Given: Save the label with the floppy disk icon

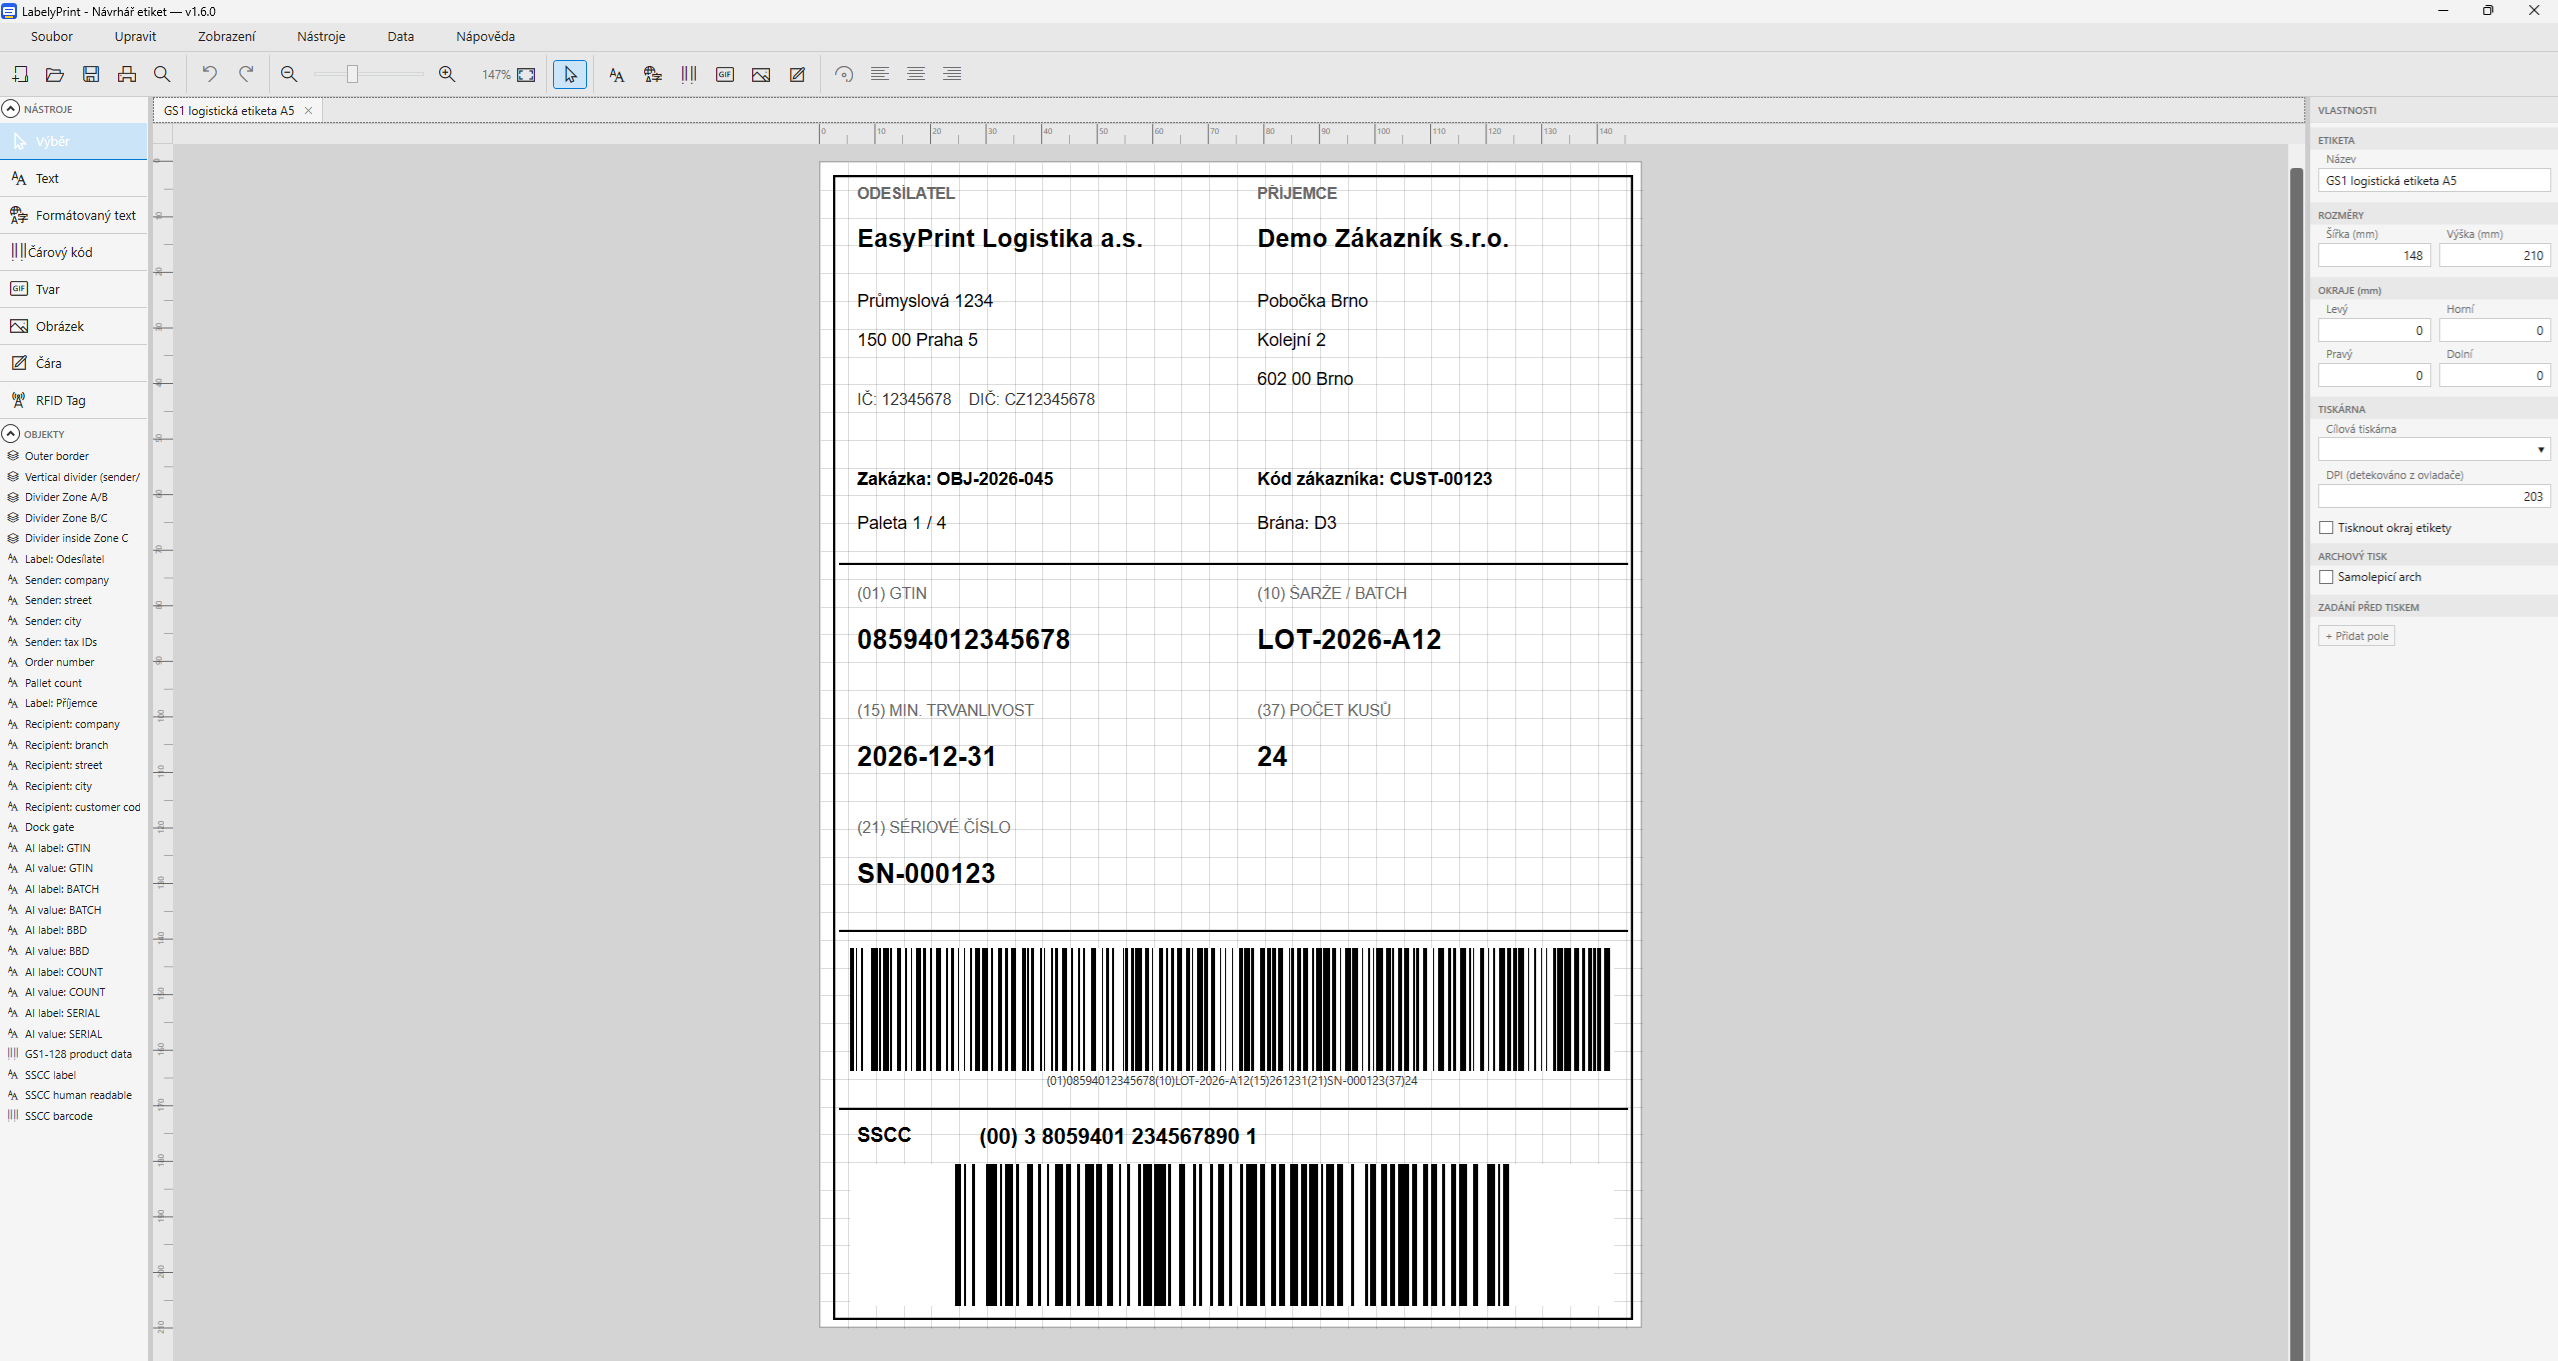Looking at the screenshot, I should pyautogui.click(x=91, y=74).
